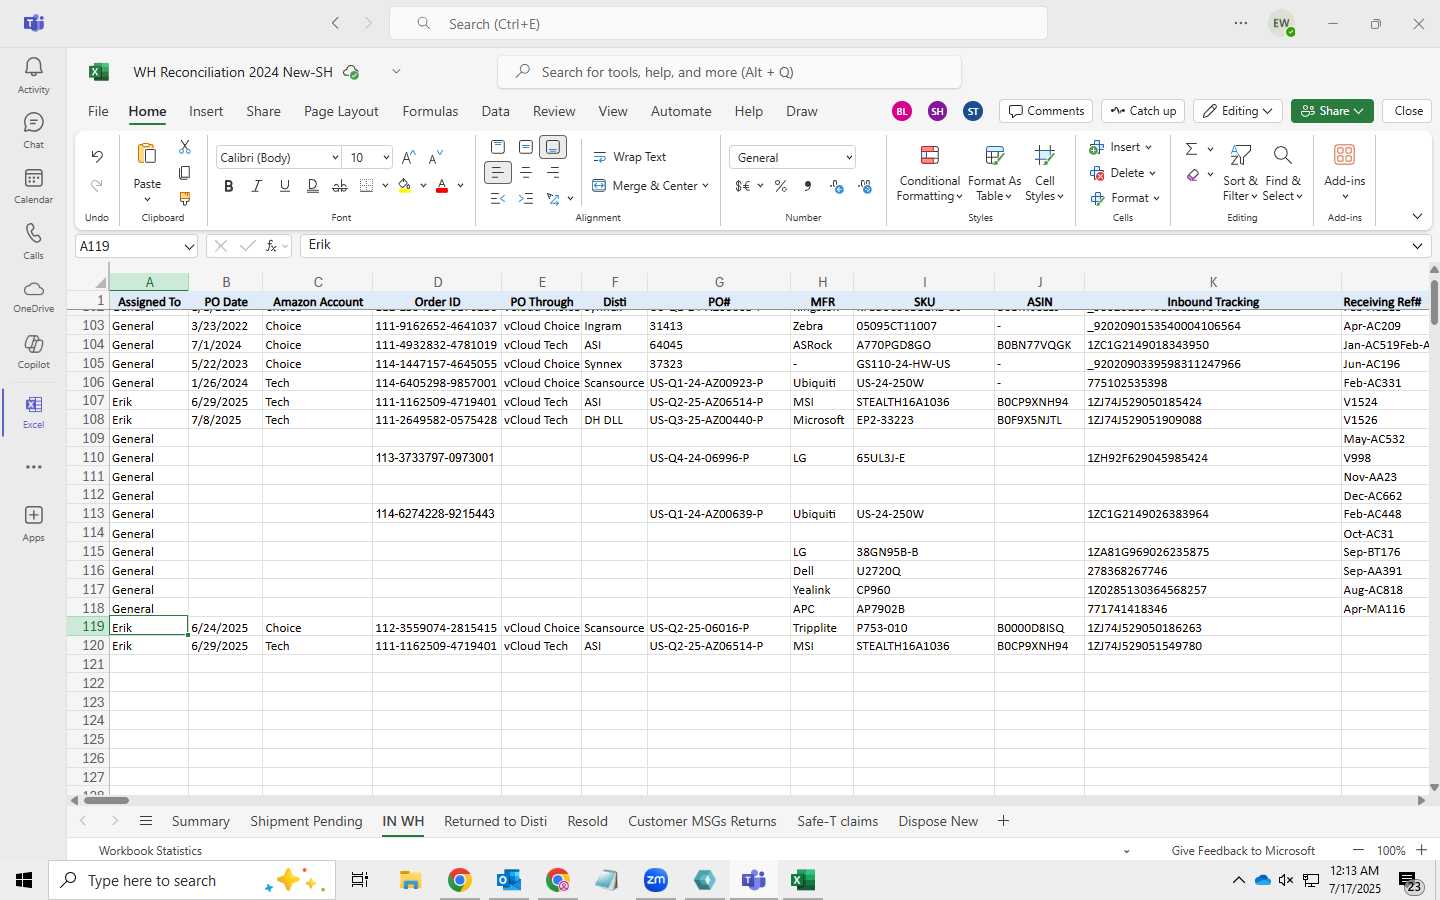The width and height of the screenshot is (1440, 900).
Task: Toggle center horizontal alignment
Action: point(526,173)
